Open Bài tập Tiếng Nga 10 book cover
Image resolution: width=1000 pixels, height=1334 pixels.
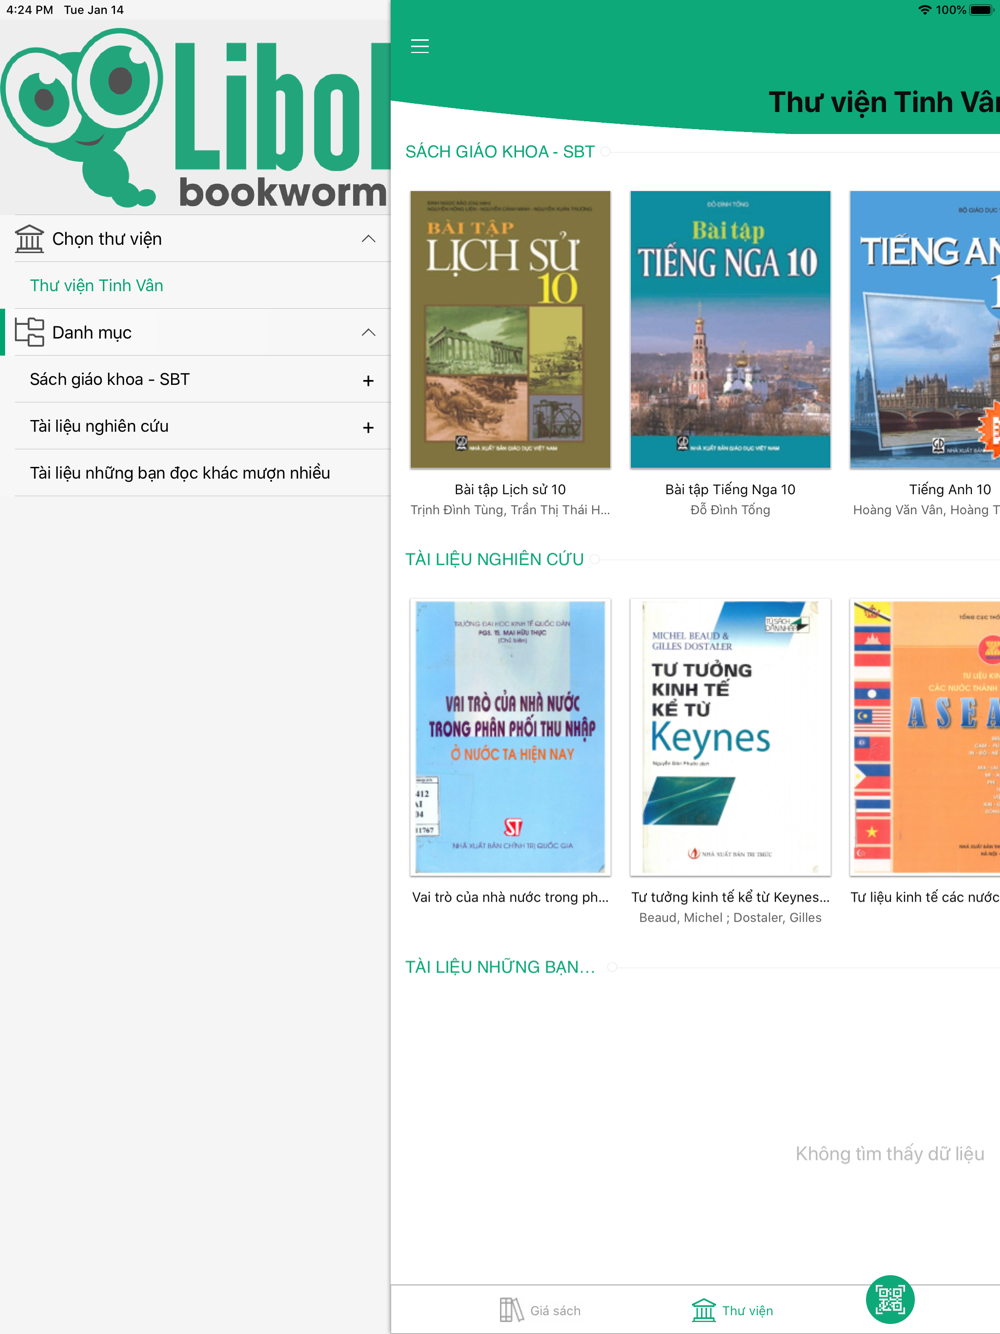coord(730,330)
